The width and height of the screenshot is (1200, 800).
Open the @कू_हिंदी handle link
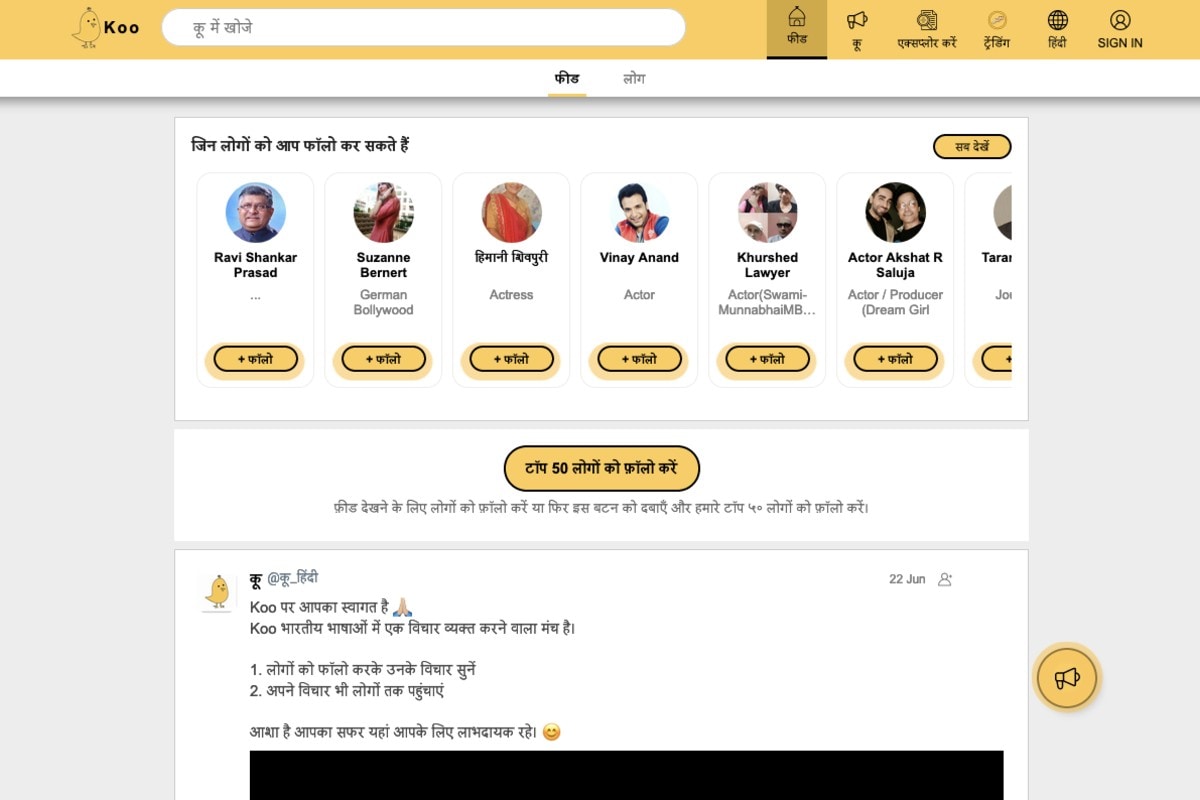tap(292, 578)
